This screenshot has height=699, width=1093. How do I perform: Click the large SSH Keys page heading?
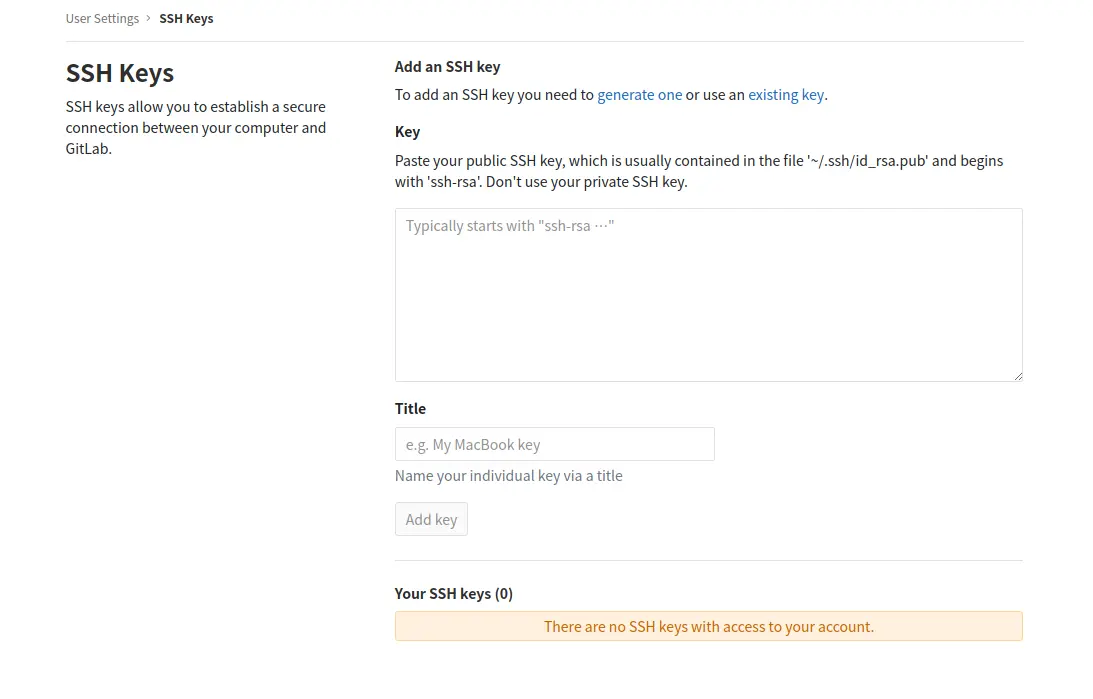(x=120, y=73)
